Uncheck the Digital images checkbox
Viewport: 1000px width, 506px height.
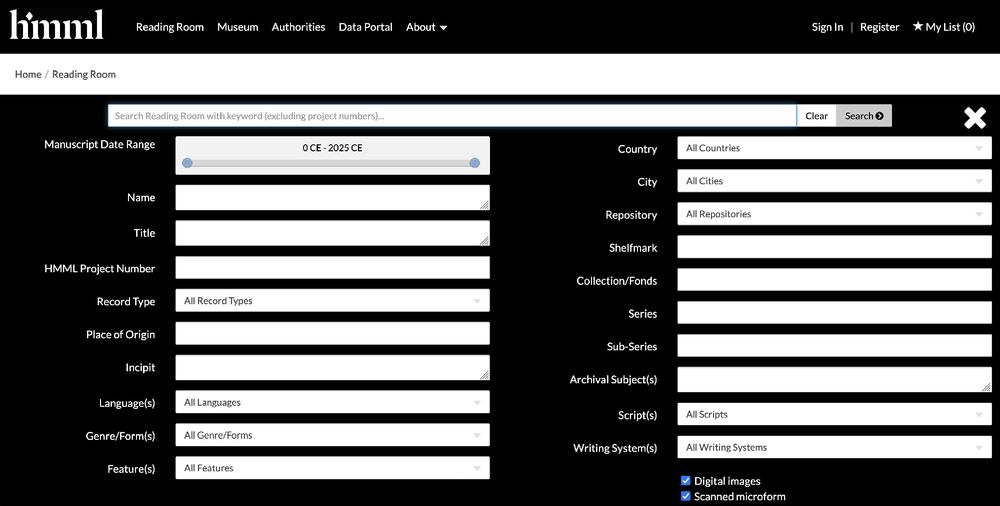(686, 480)
